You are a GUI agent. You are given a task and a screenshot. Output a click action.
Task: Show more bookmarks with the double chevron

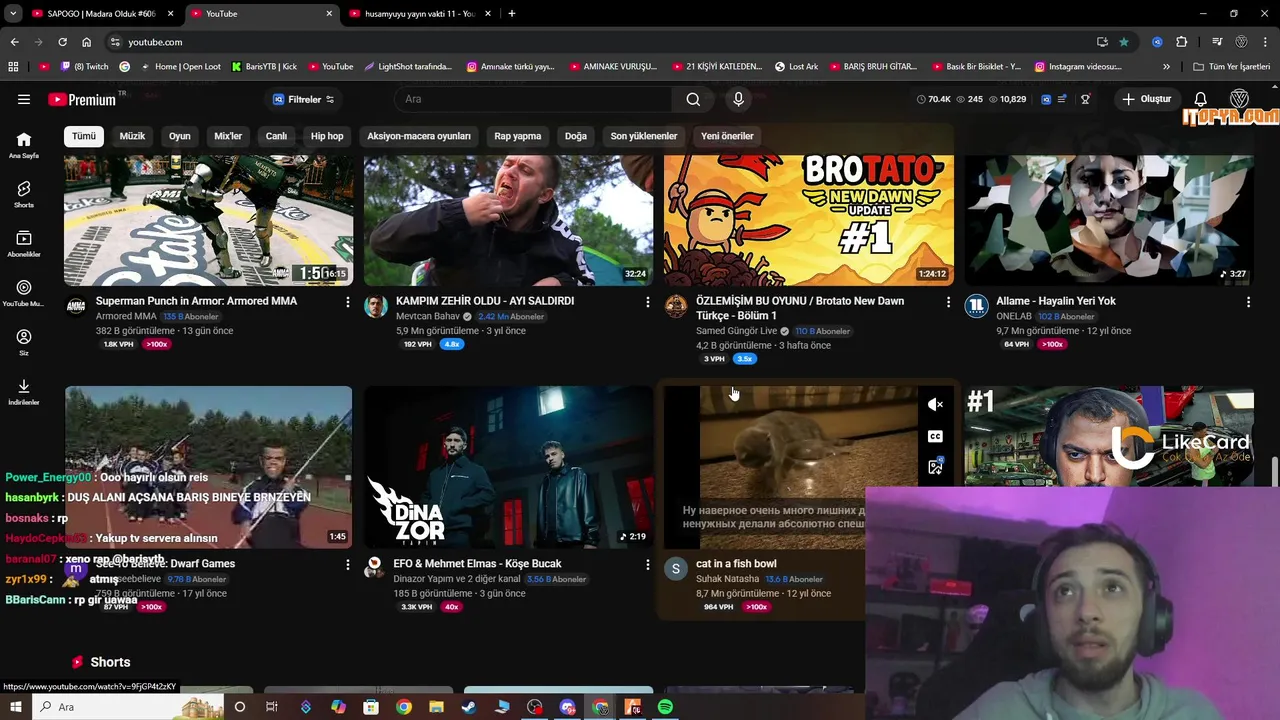coord(1166,67)
